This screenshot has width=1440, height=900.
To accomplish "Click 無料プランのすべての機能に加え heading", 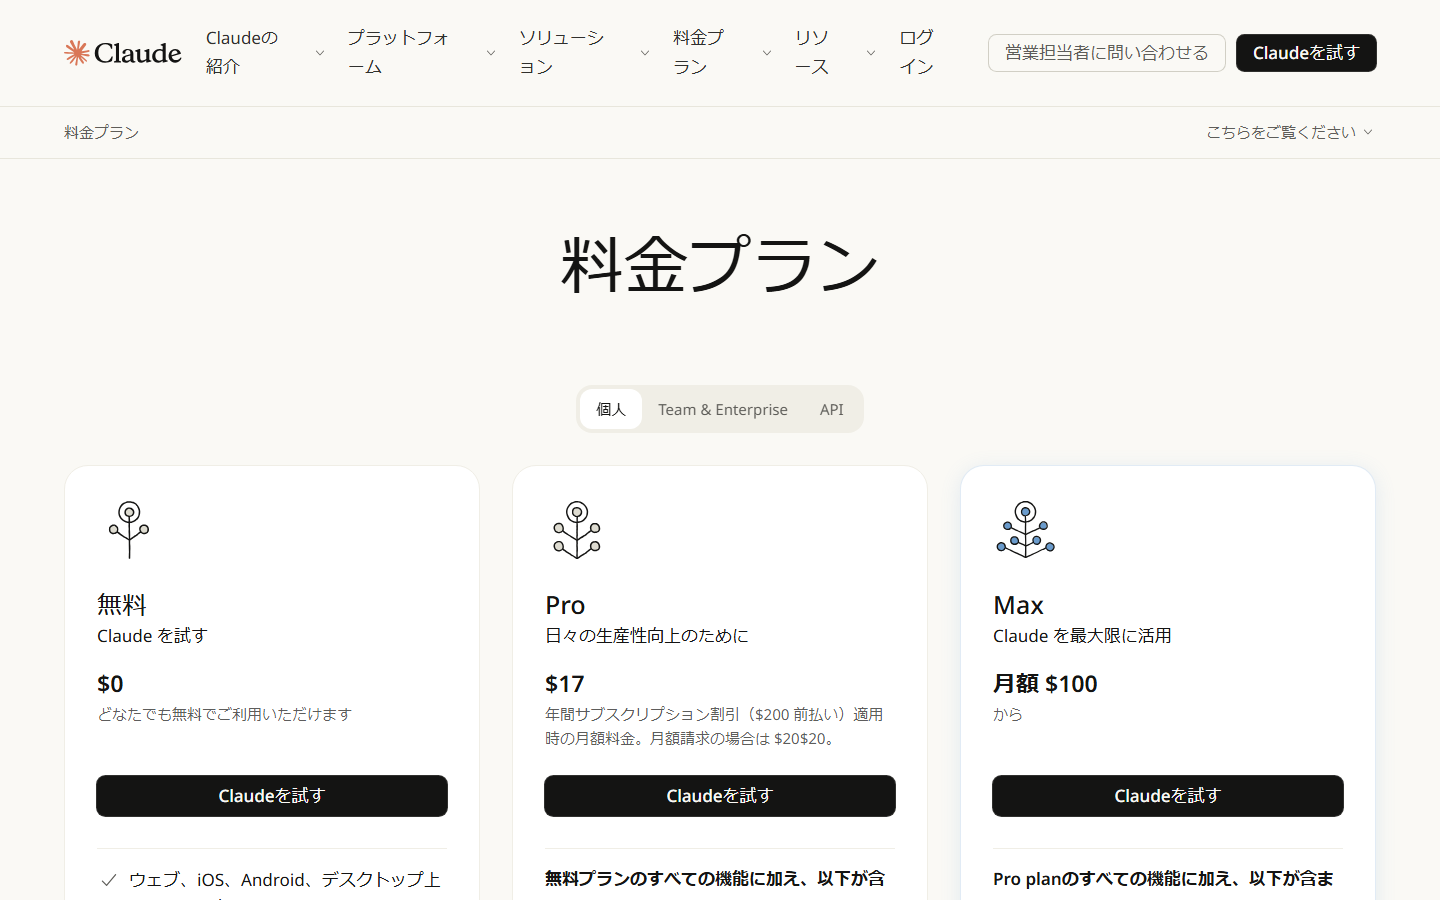I will click(x=715, y=878).
